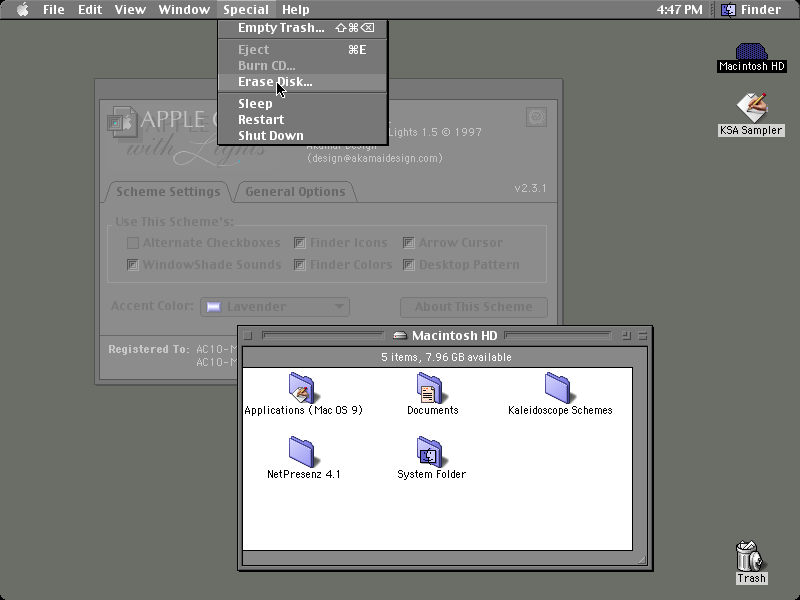Choose Sleep from Special menu
Viewport: 800px width, 600px height.
tap(303, 104)
